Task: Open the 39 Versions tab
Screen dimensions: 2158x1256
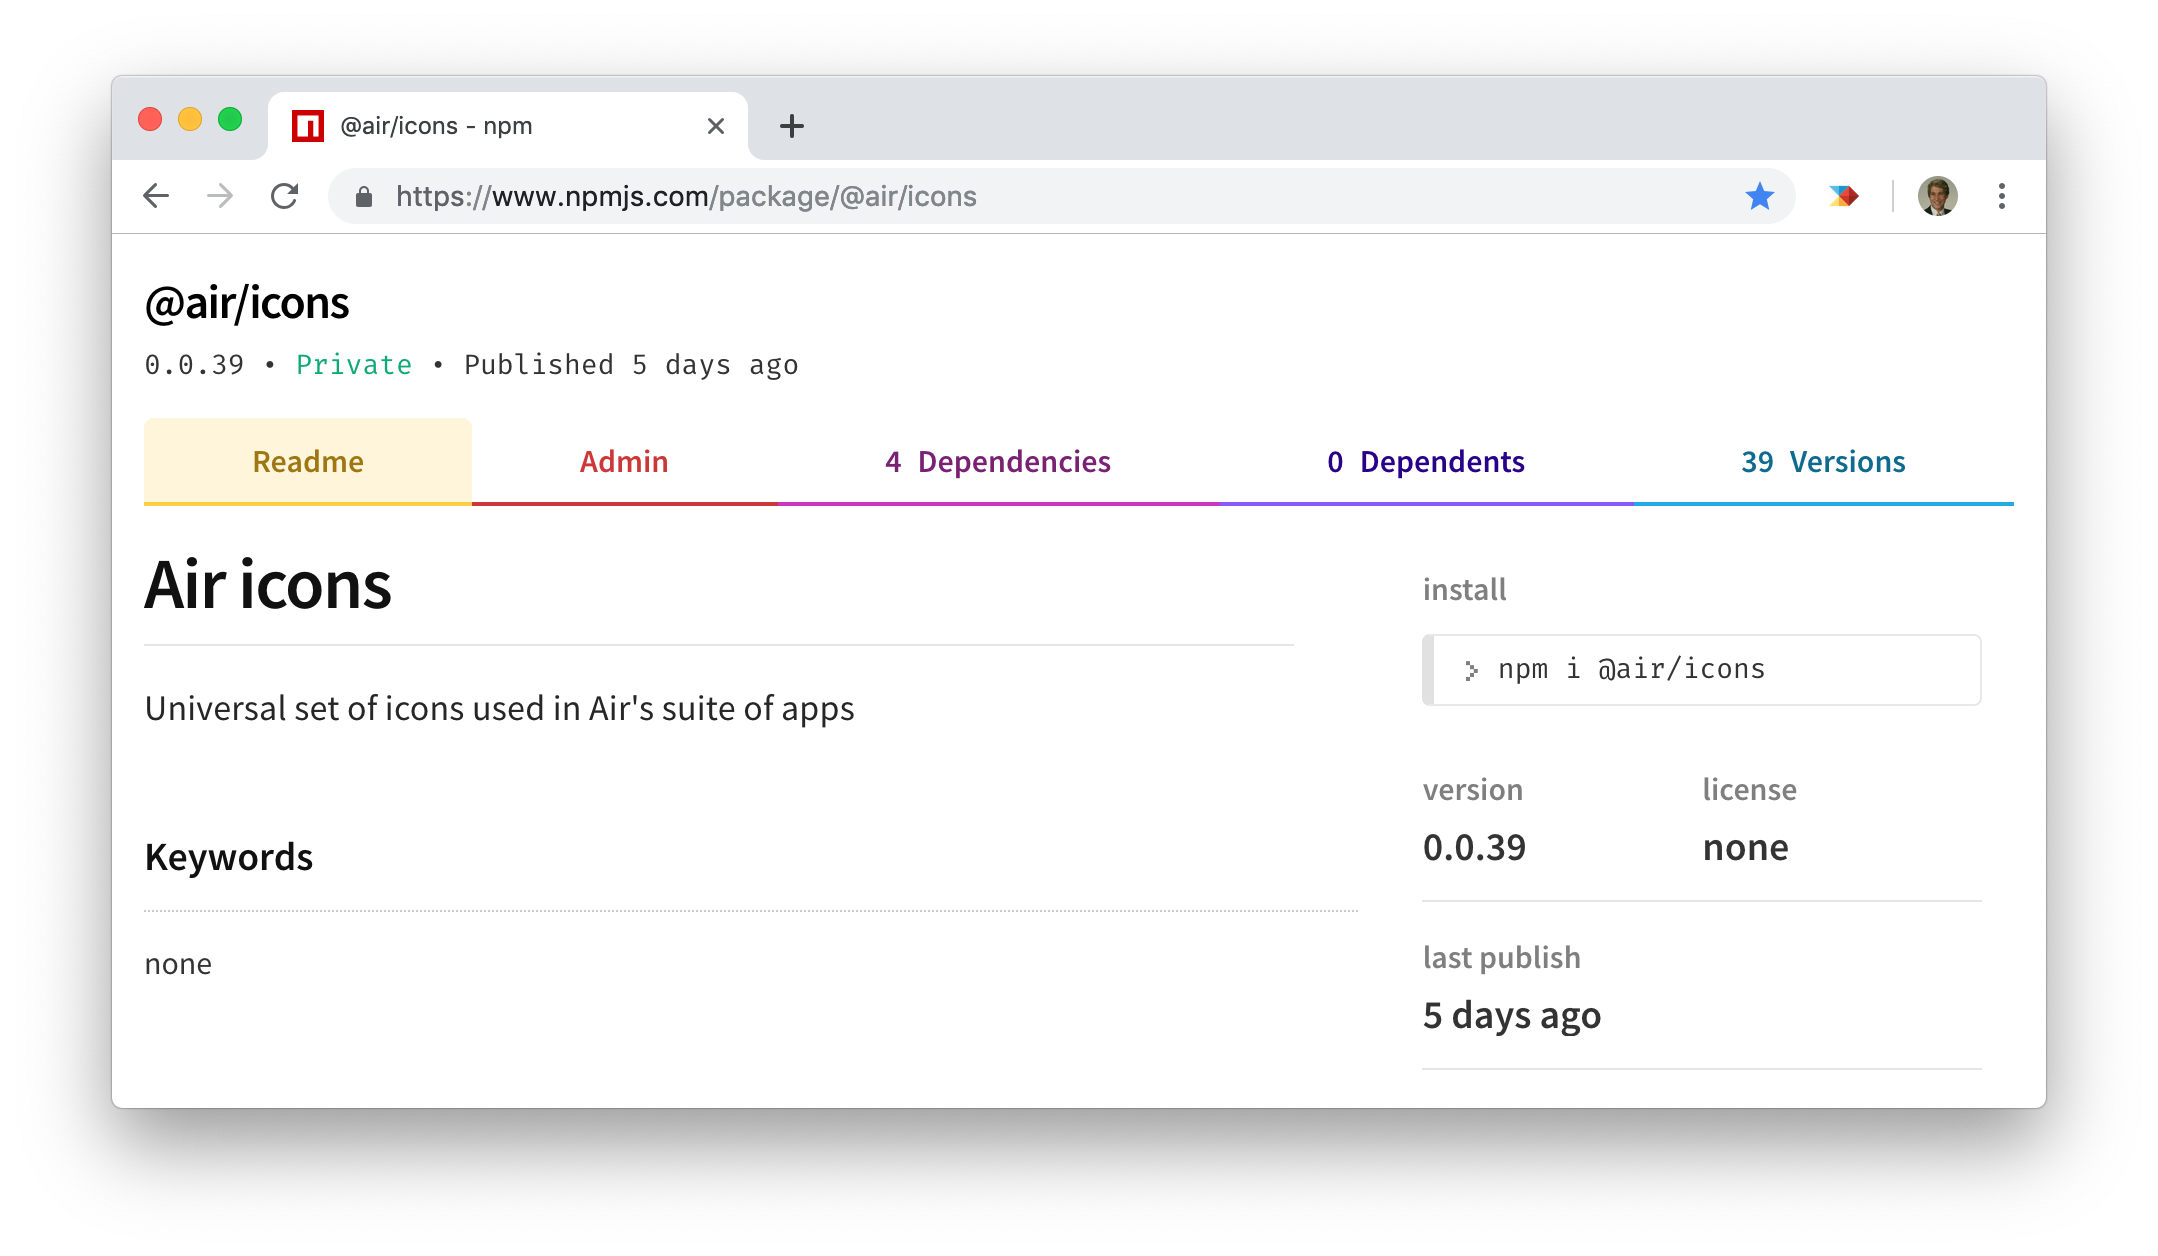Action: 1824,461
